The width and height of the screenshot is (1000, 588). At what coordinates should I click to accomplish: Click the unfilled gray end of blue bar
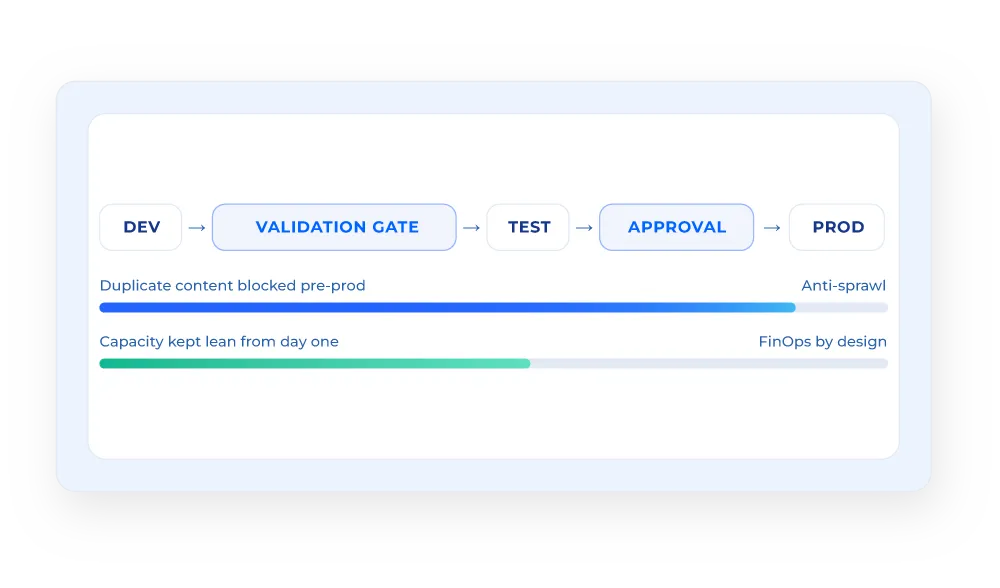coord(842,307)
